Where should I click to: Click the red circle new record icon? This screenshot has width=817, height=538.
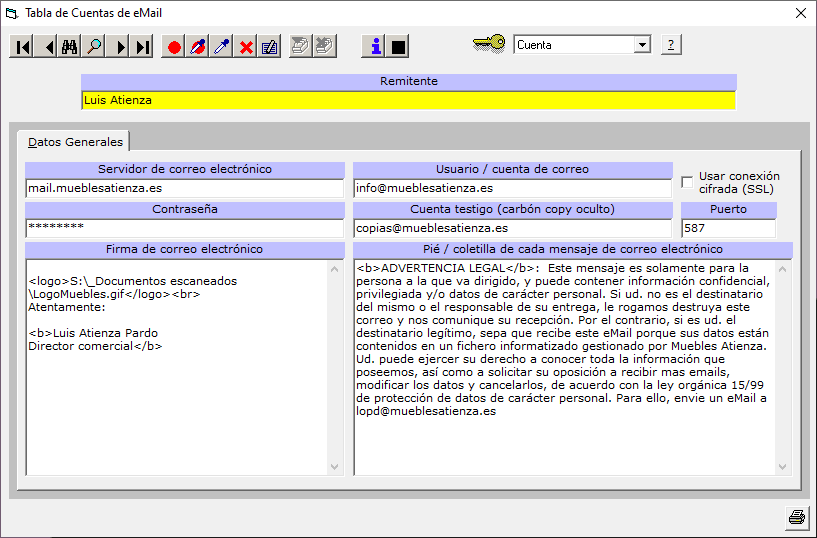(174, 46)
